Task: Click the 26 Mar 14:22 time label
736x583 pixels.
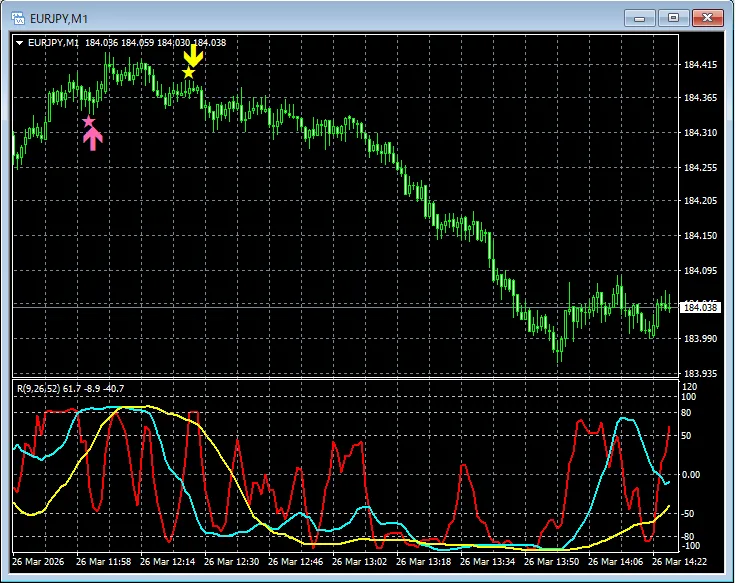Action: coord(679,561)
